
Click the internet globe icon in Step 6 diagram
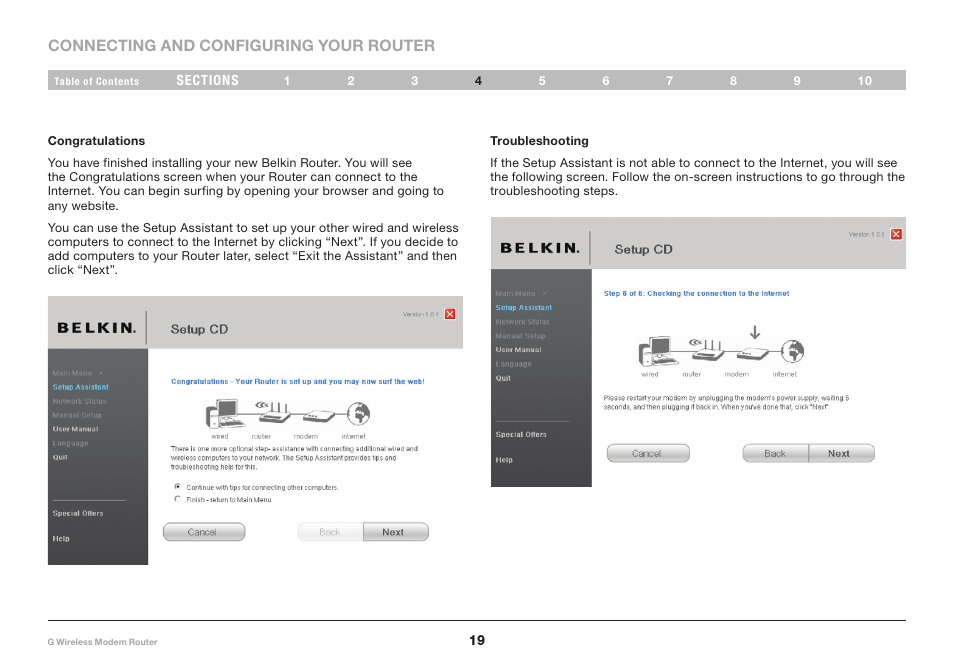[x=793, y=351]
